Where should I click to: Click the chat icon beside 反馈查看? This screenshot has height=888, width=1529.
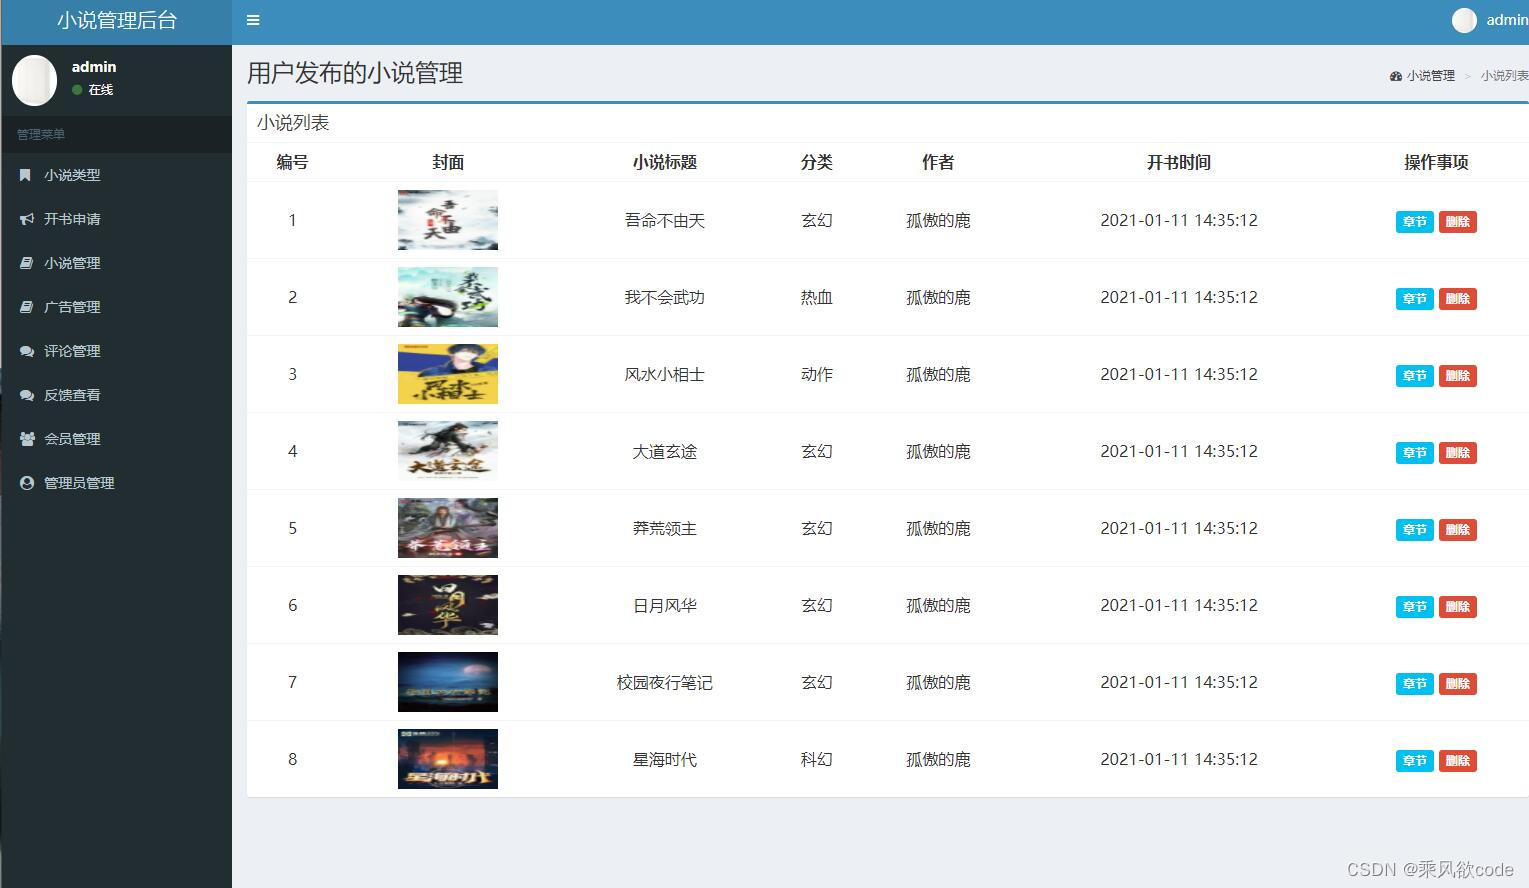tap(25, 395)
